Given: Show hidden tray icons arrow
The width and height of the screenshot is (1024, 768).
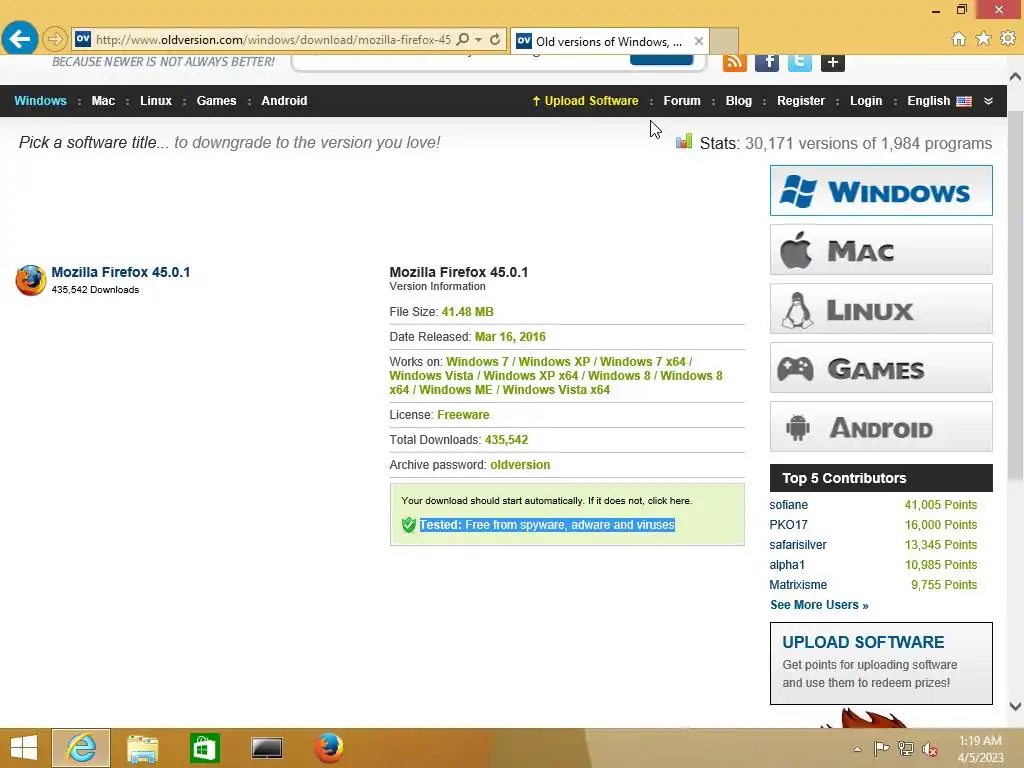Looking at the screenshot, I should click(857, 749).
